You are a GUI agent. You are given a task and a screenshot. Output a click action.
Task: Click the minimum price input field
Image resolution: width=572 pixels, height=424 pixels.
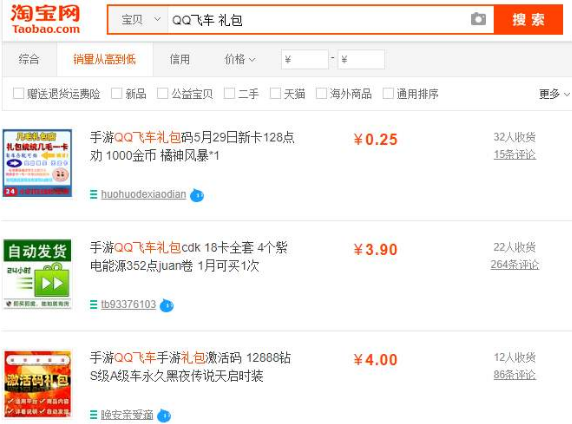305,59
